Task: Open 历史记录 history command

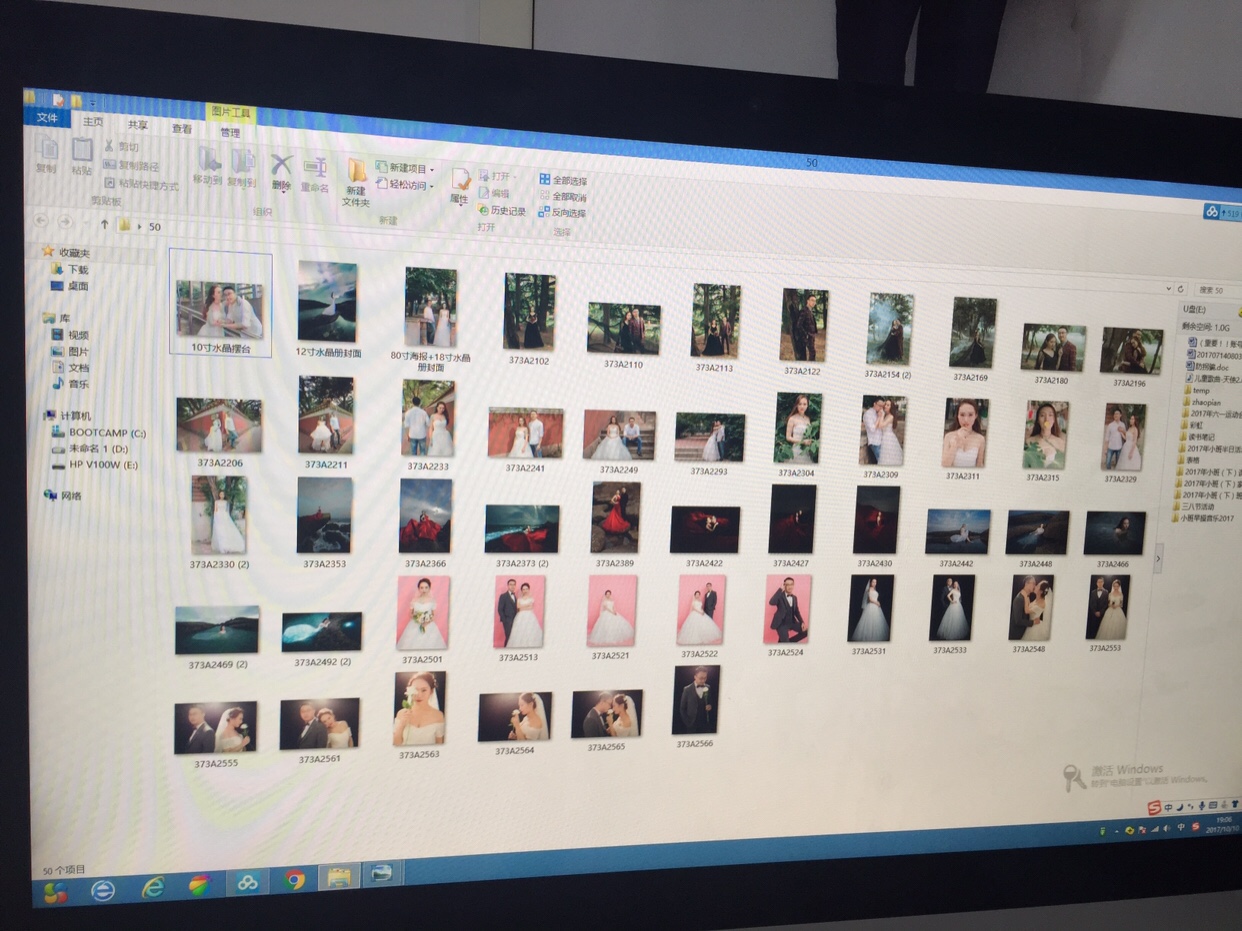Action: [502, 210]
